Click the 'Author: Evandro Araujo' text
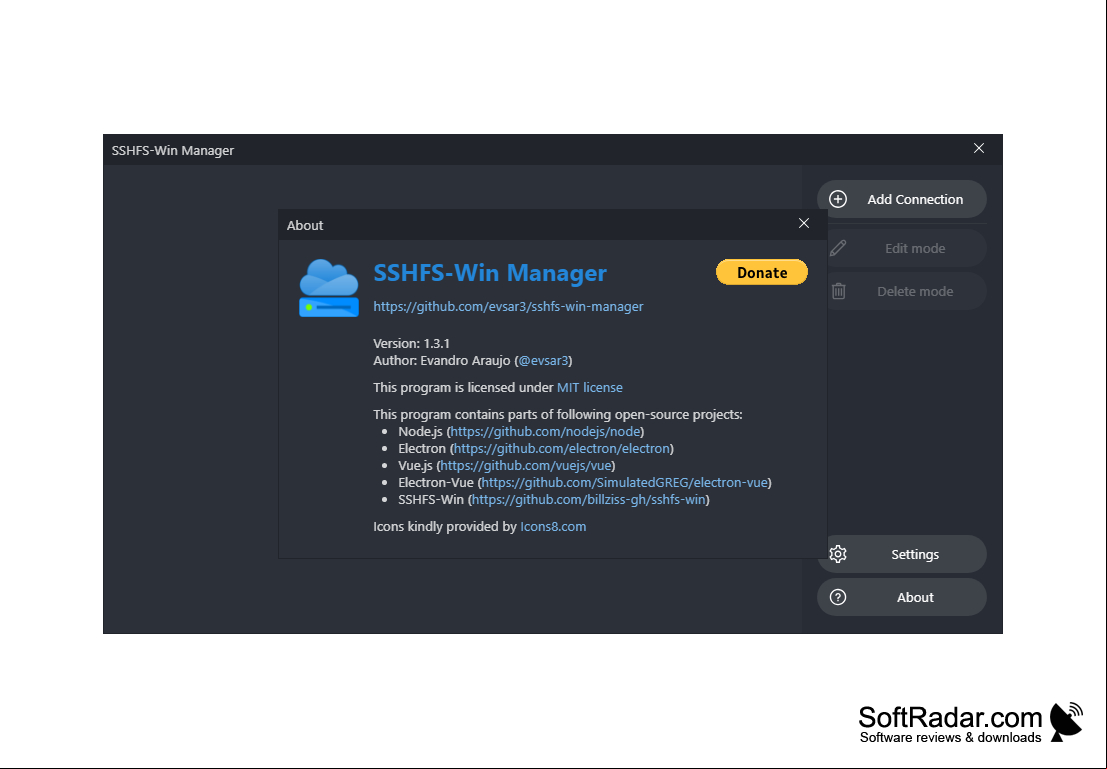 coord(442,361)
